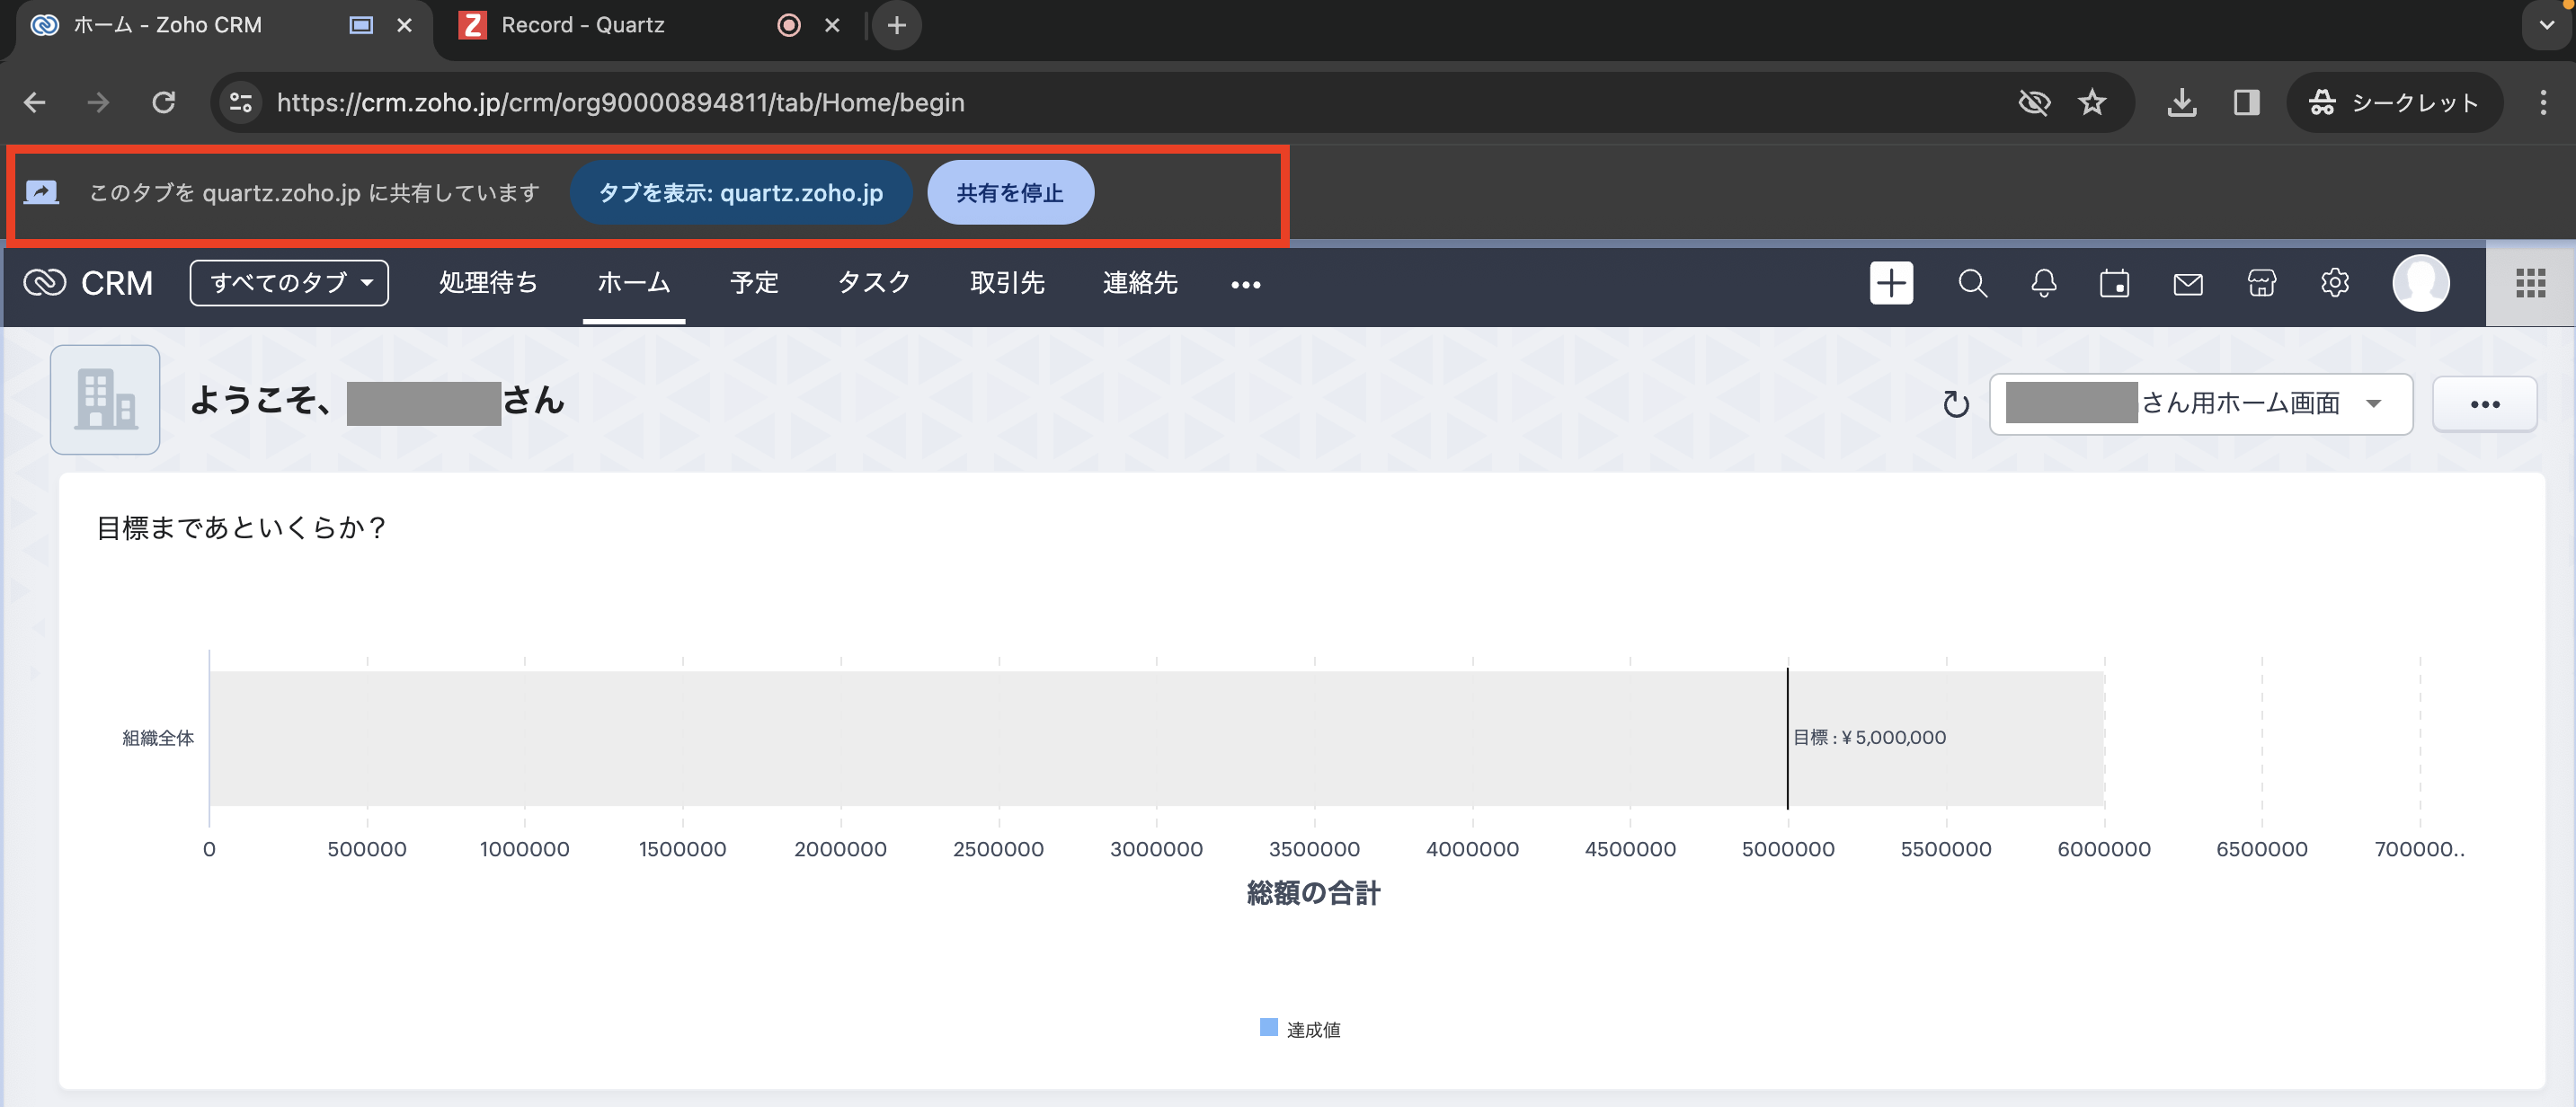Expand the すべてのタブ dropdown
The image size is (2576, 1107).
tap(289, 283)
